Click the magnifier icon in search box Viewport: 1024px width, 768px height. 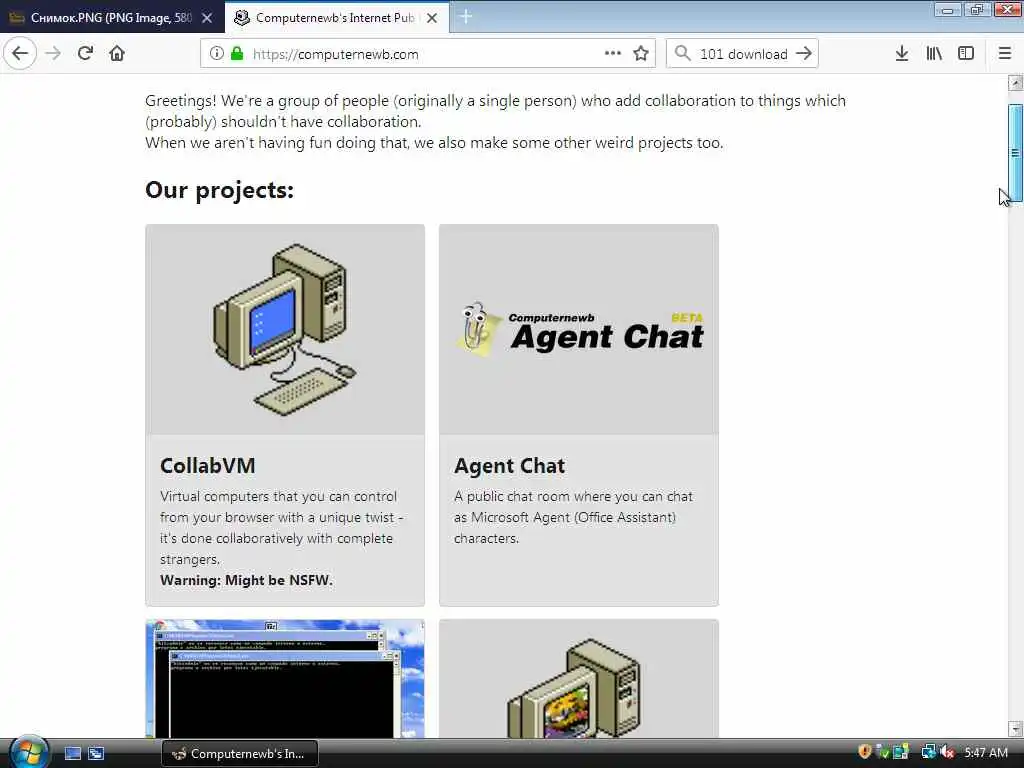tap(682, 54)
